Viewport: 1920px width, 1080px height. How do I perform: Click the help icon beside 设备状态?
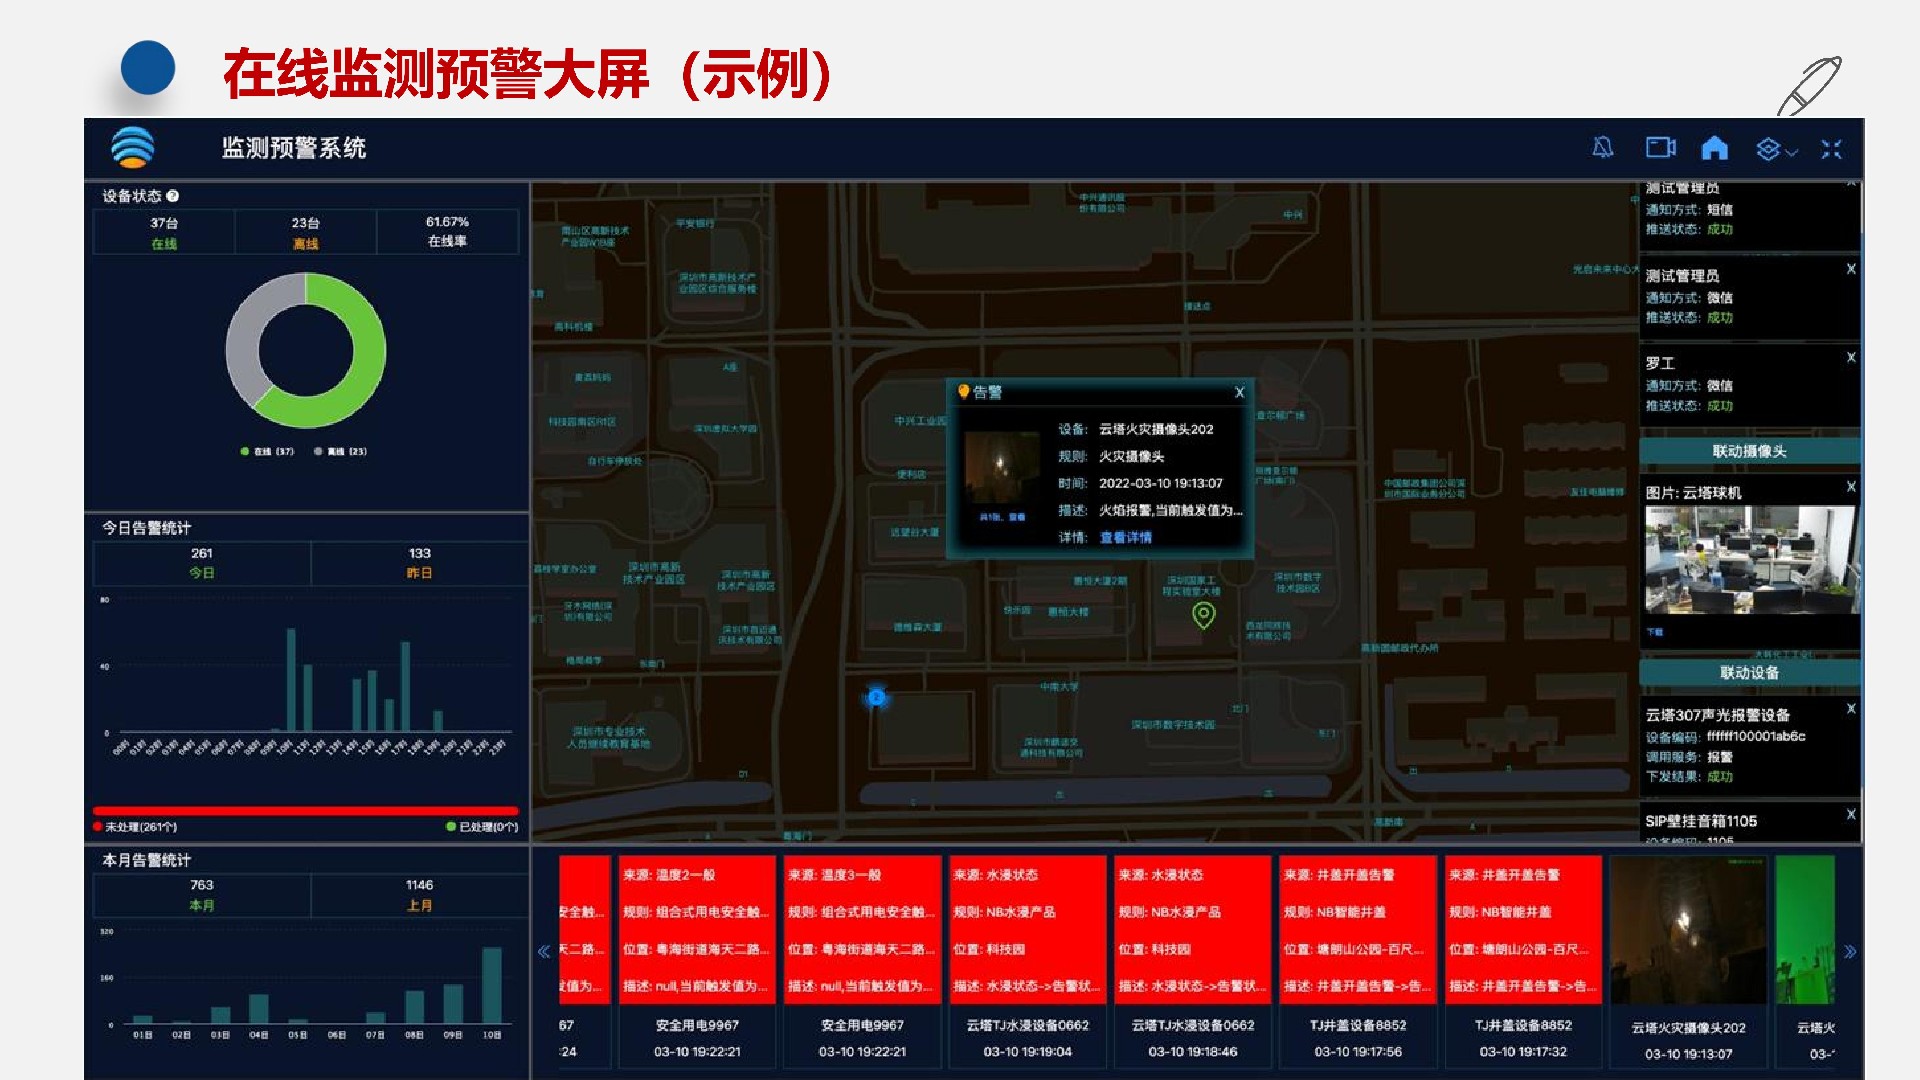[173, 196]
